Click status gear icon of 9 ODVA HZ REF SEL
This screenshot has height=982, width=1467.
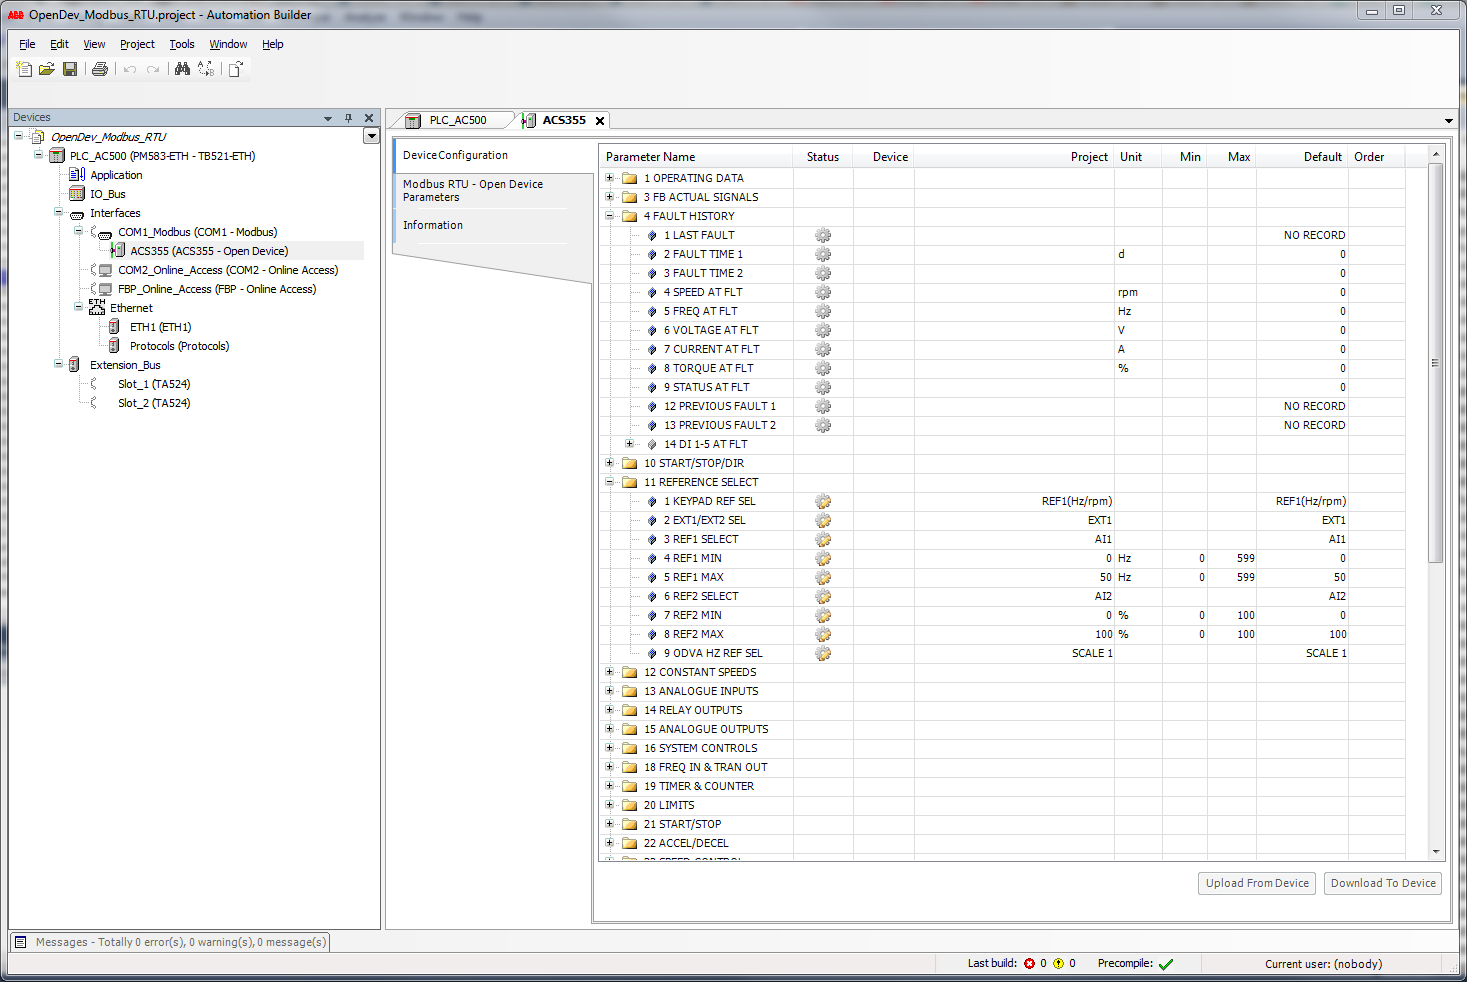[x=823, y=653]
